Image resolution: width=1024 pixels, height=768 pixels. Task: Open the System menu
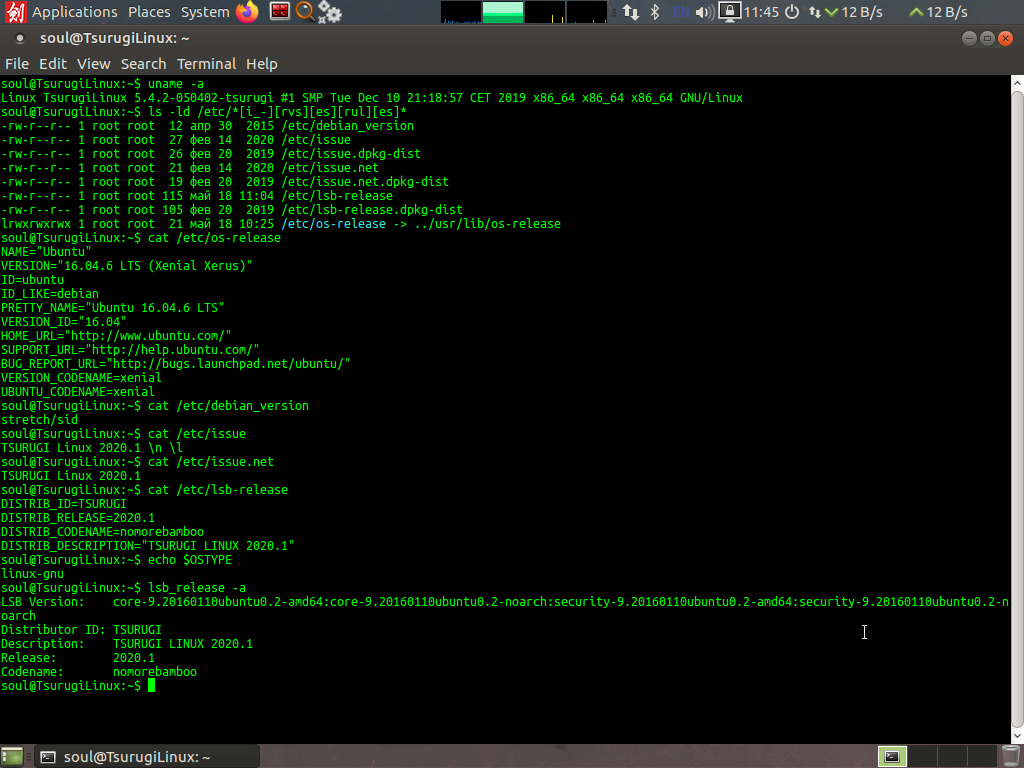click(x=205, y=12)
